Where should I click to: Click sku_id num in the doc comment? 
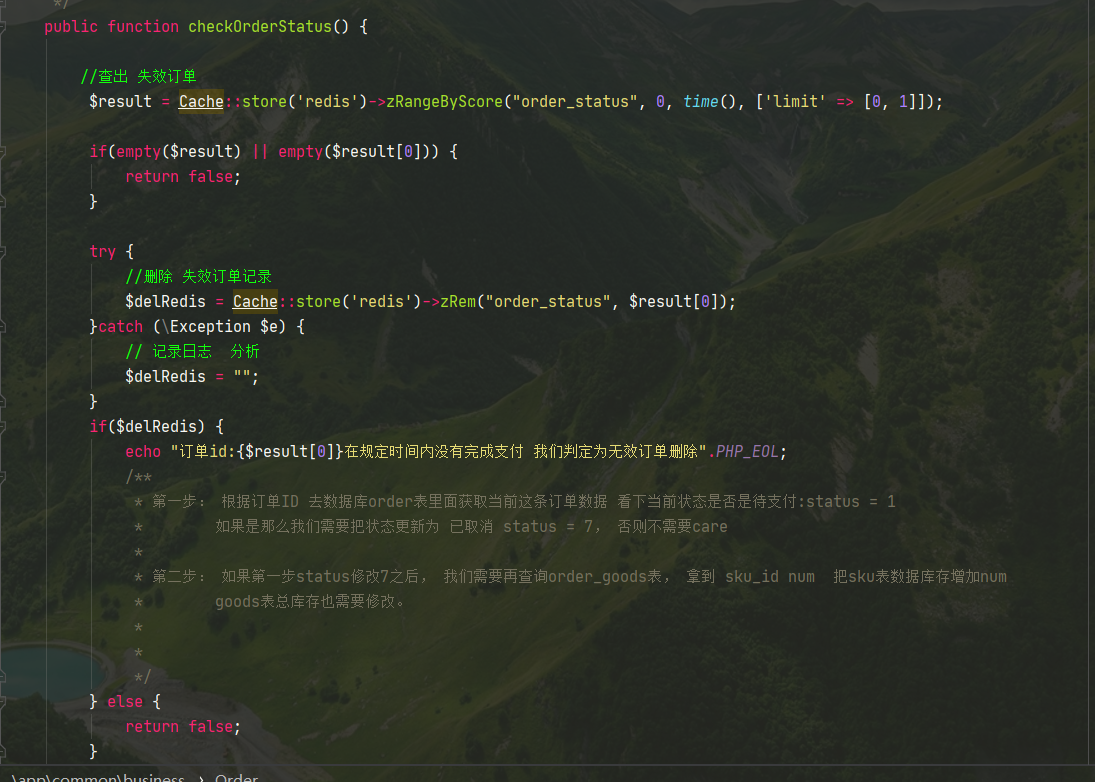[x=770, y=577]
